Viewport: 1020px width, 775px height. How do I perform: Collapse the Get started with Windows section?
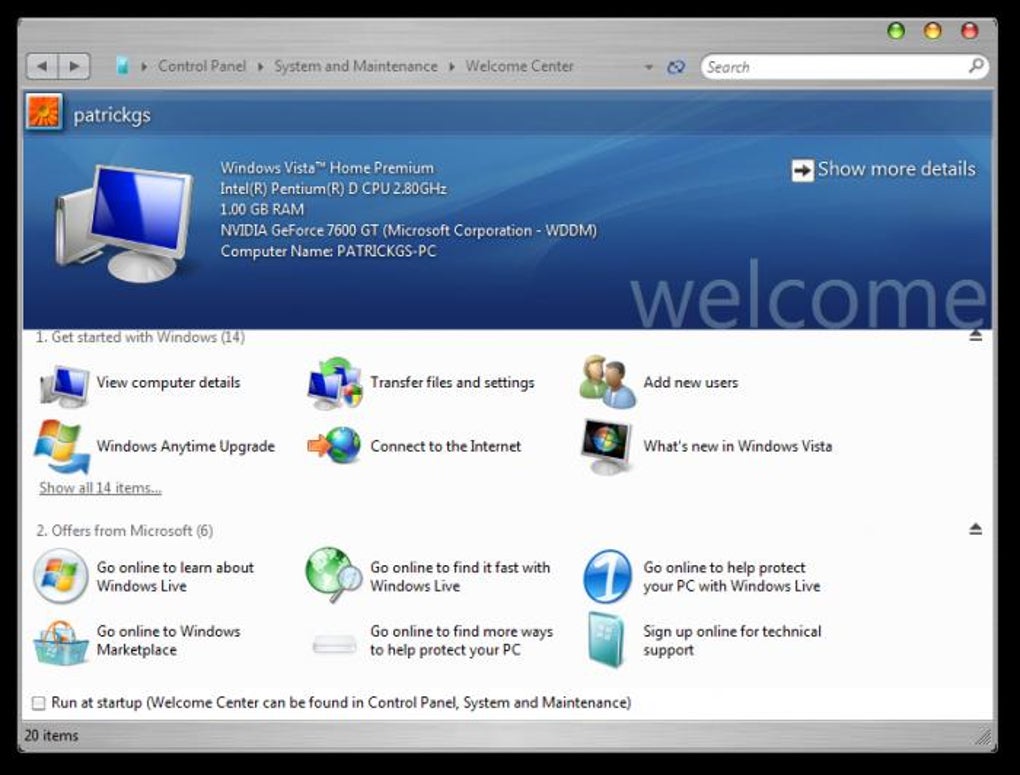tap(975, 336)
